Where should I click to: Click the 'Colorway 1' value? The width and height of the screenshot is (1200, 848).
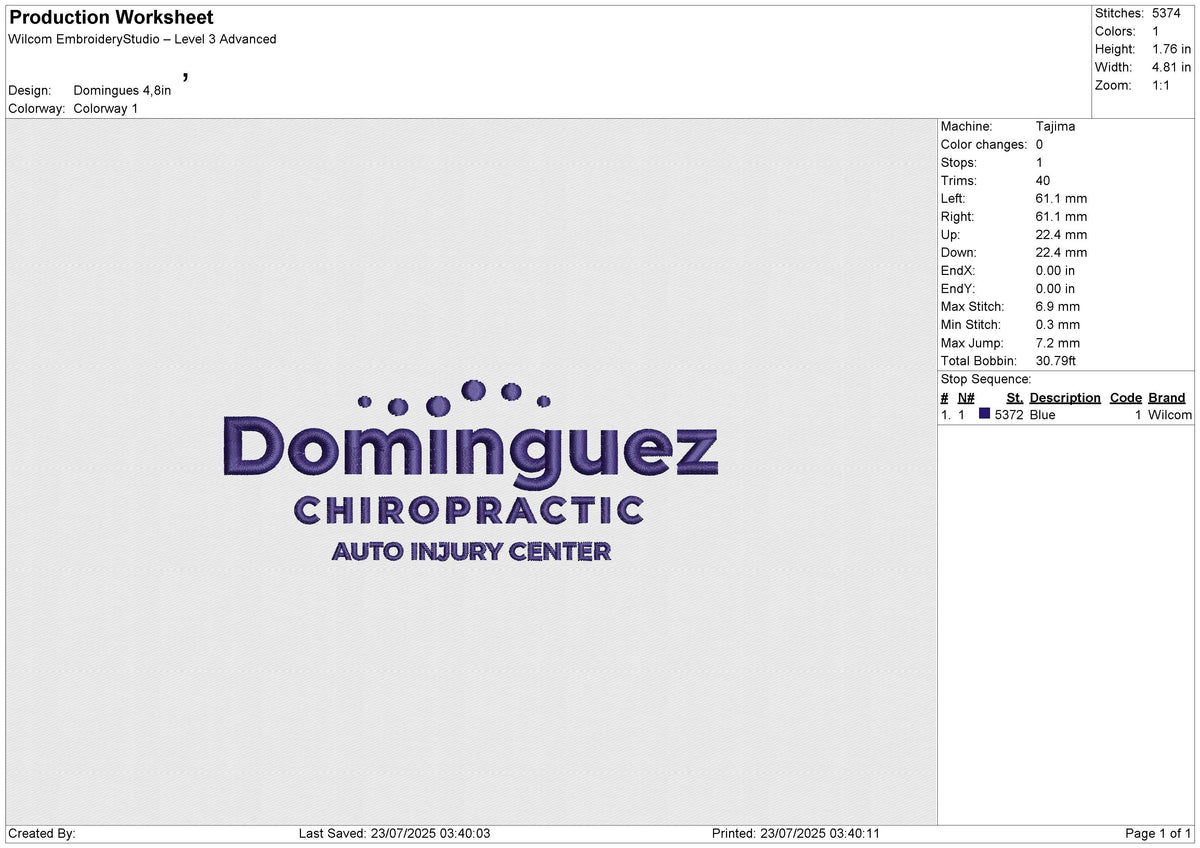tap(106, 108)
